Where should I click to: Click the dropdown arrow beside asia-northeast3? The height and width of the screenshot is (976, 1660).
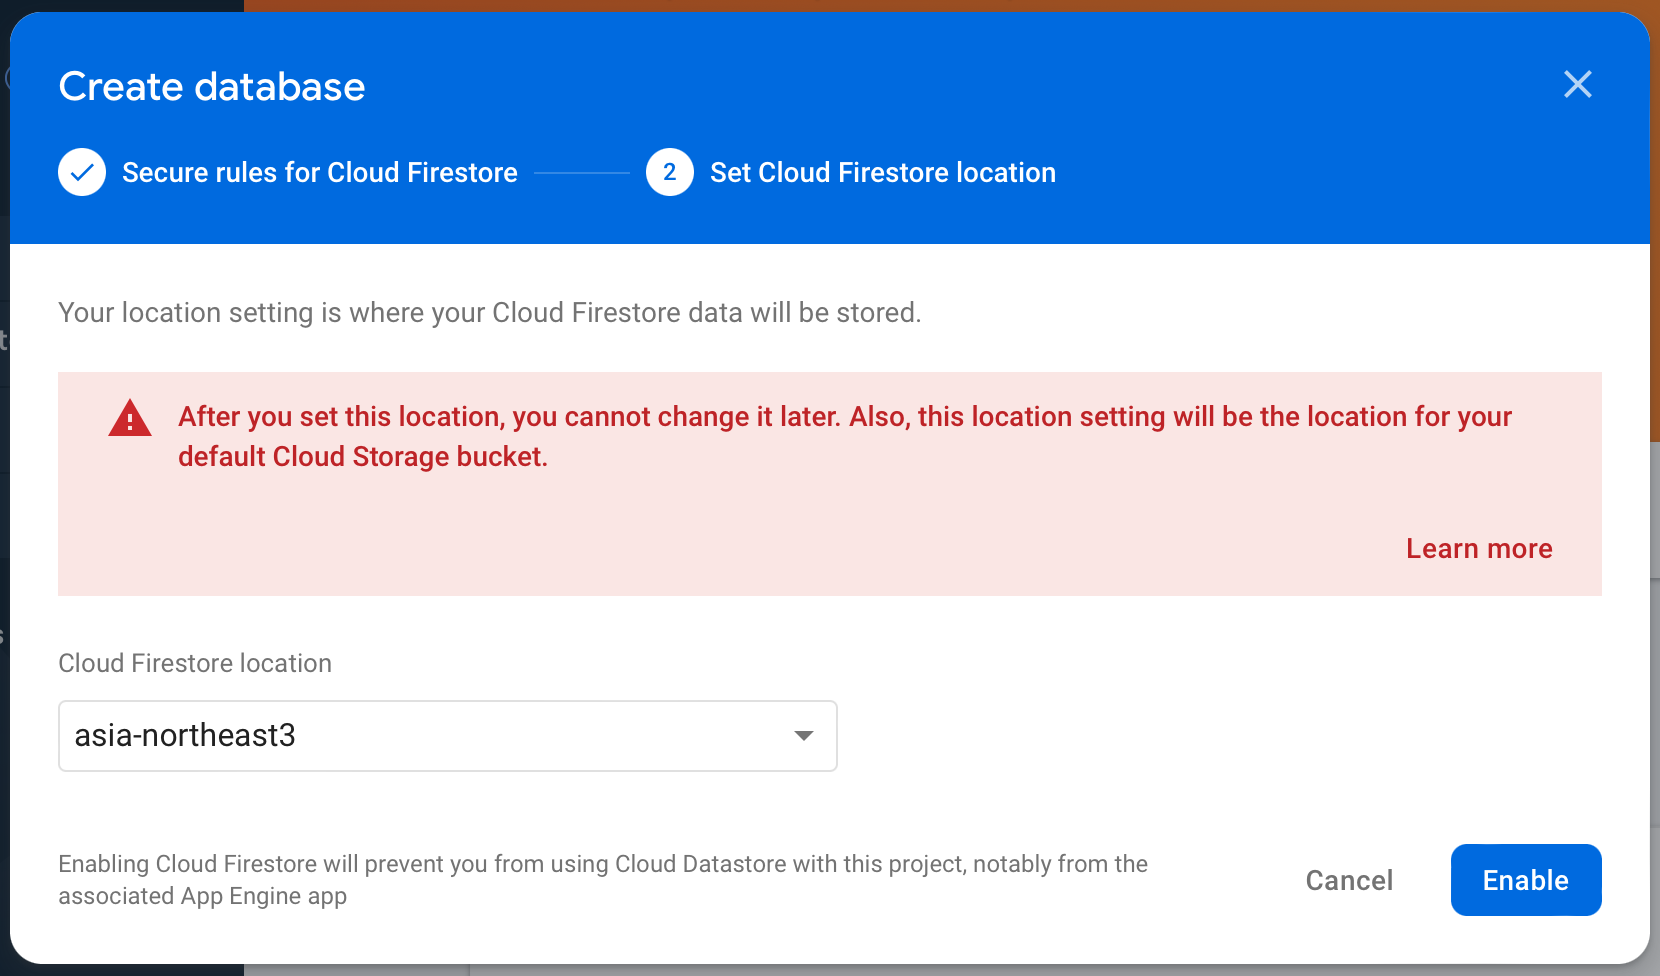click(803, 736)
